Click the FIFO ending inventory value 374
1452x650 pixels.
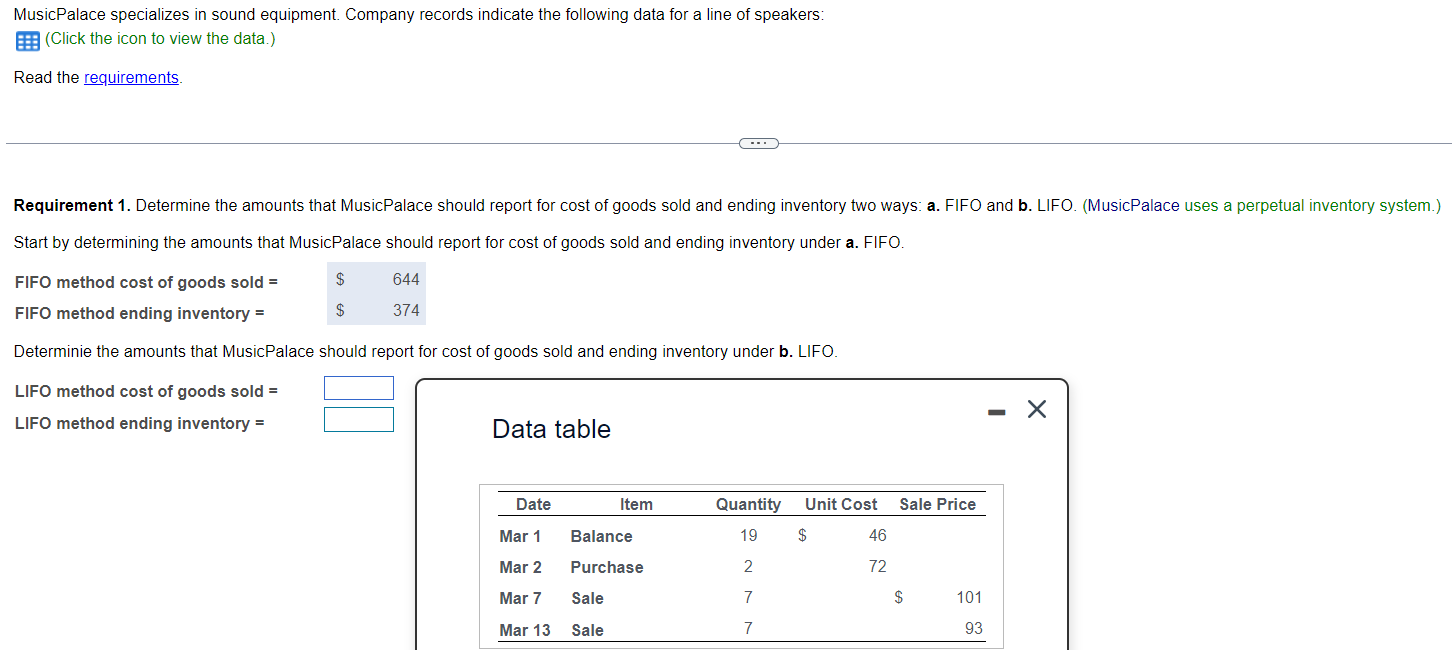(x=406, y=311)
